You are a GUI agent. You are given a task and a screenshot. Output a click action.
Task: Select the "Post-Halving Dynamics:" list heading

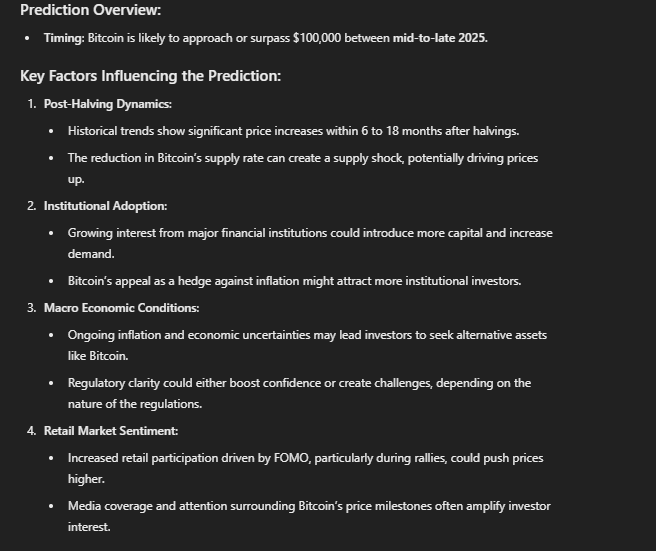click(x=107, y=104)
